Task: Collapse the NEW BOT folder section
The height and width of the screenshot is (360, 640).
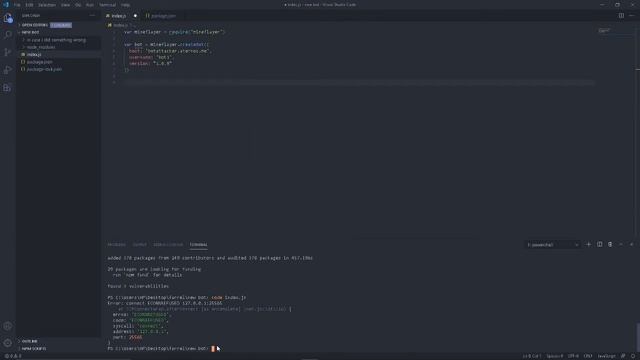Action: click(x=29, y=32)
